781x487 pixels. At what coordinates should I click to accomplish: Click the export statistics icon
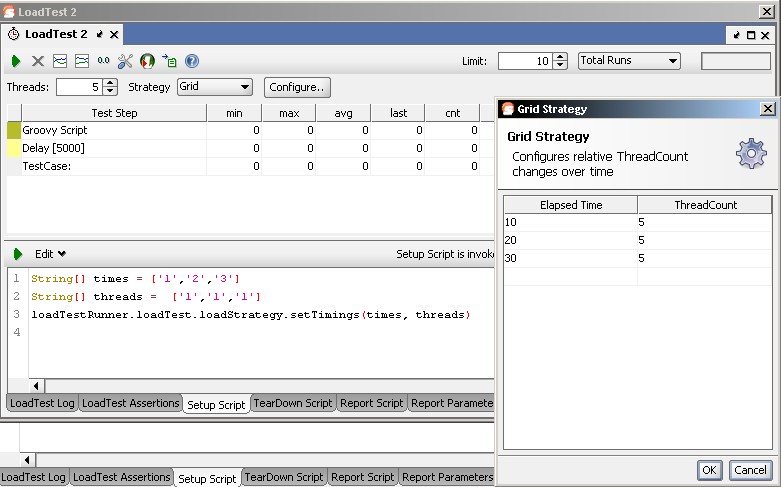[169, 61]
